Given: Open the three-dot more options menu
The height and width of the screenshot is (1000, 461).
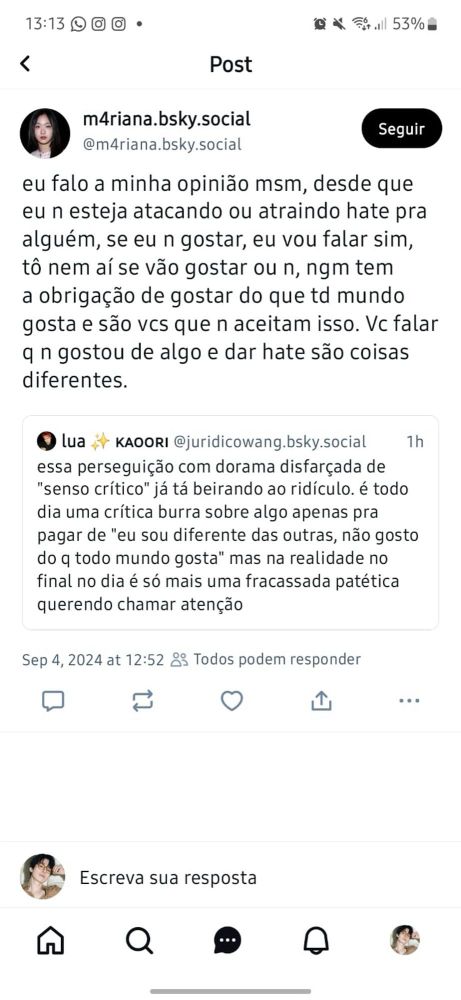Looking at the screenshot, I should click(409, 701).
